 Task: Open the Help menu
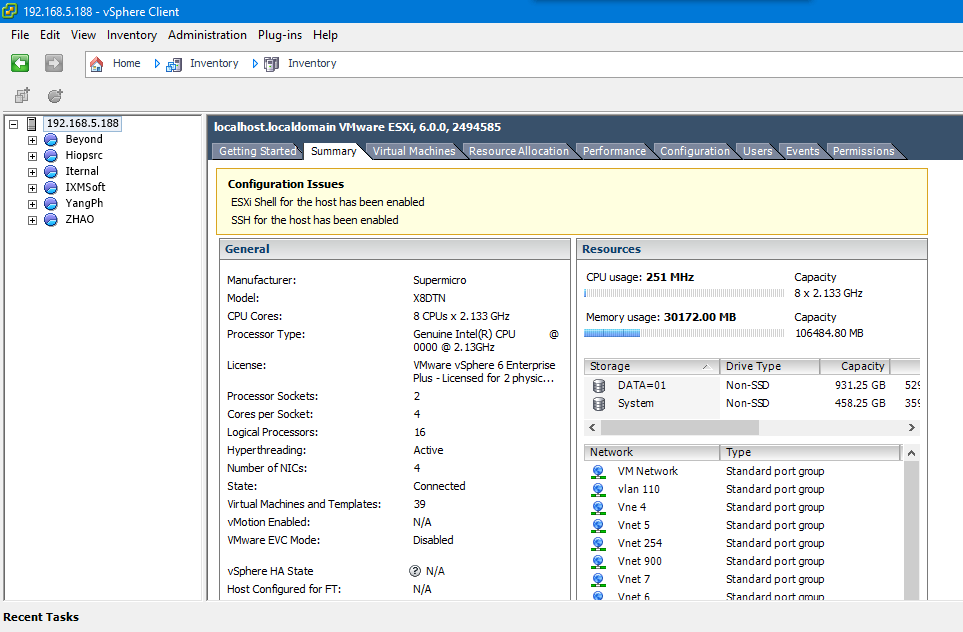click(x=326, y=35)
